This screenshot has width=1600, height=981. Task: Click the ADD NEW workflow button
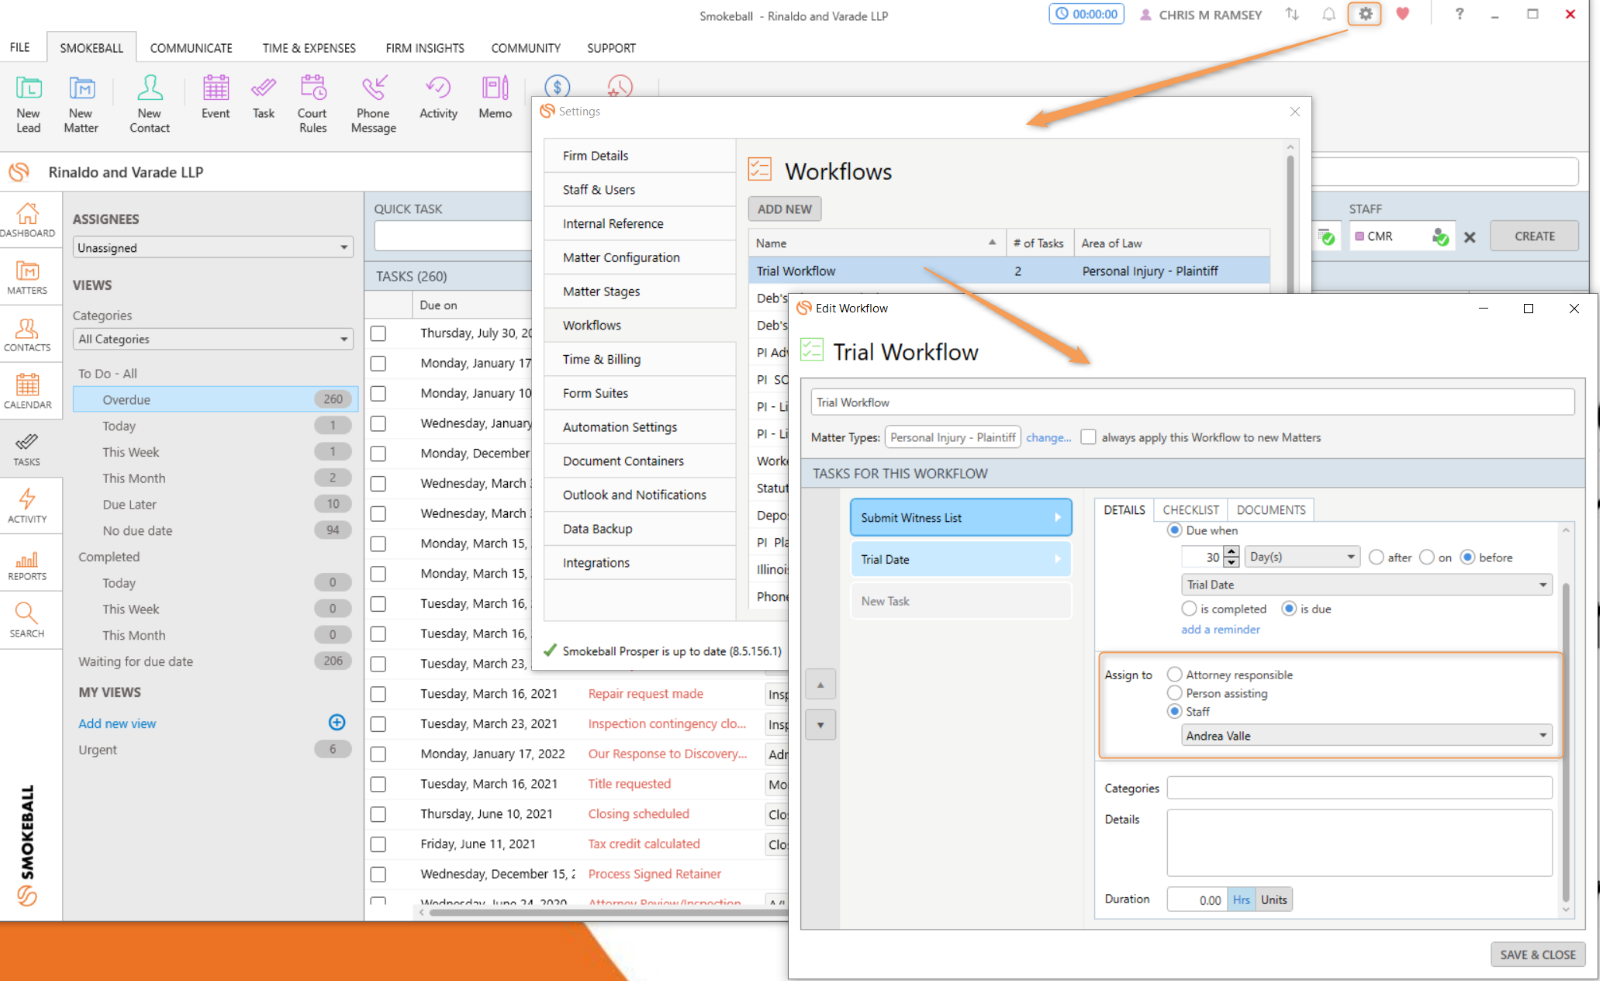784,209
